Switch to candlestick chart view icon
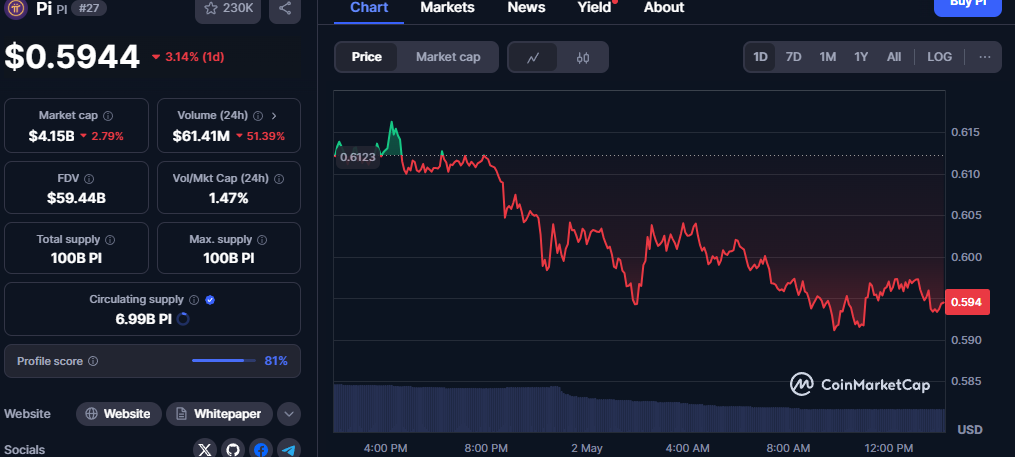This screenshot has width=1015, height=457. pos(583,58)
